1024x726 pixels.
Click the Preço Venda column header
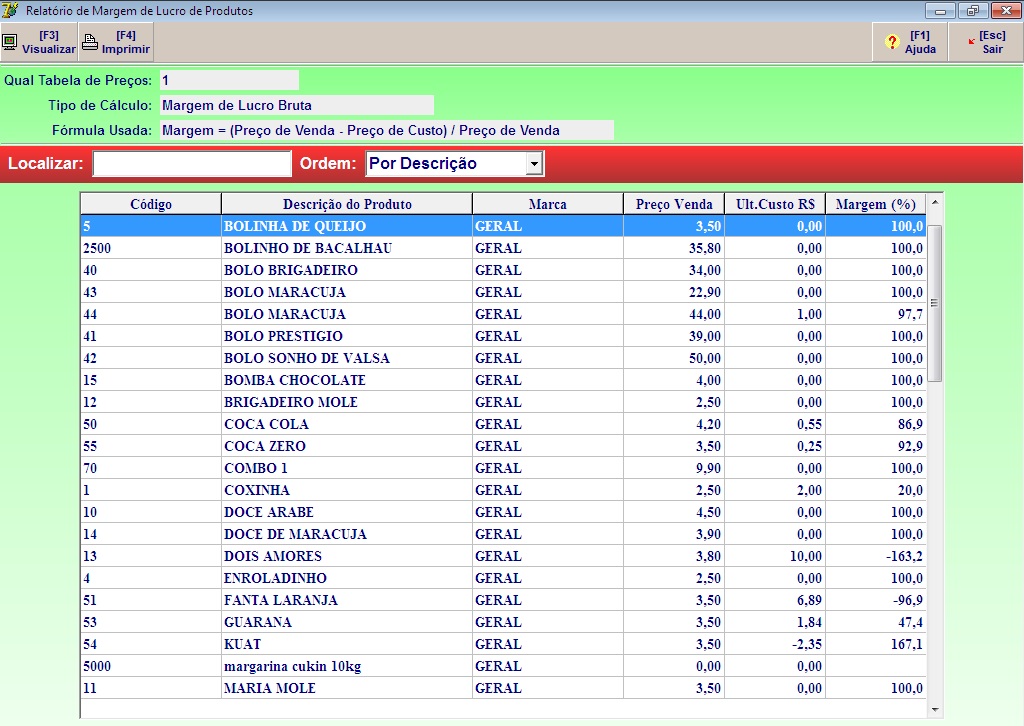[x=674, y=204]
